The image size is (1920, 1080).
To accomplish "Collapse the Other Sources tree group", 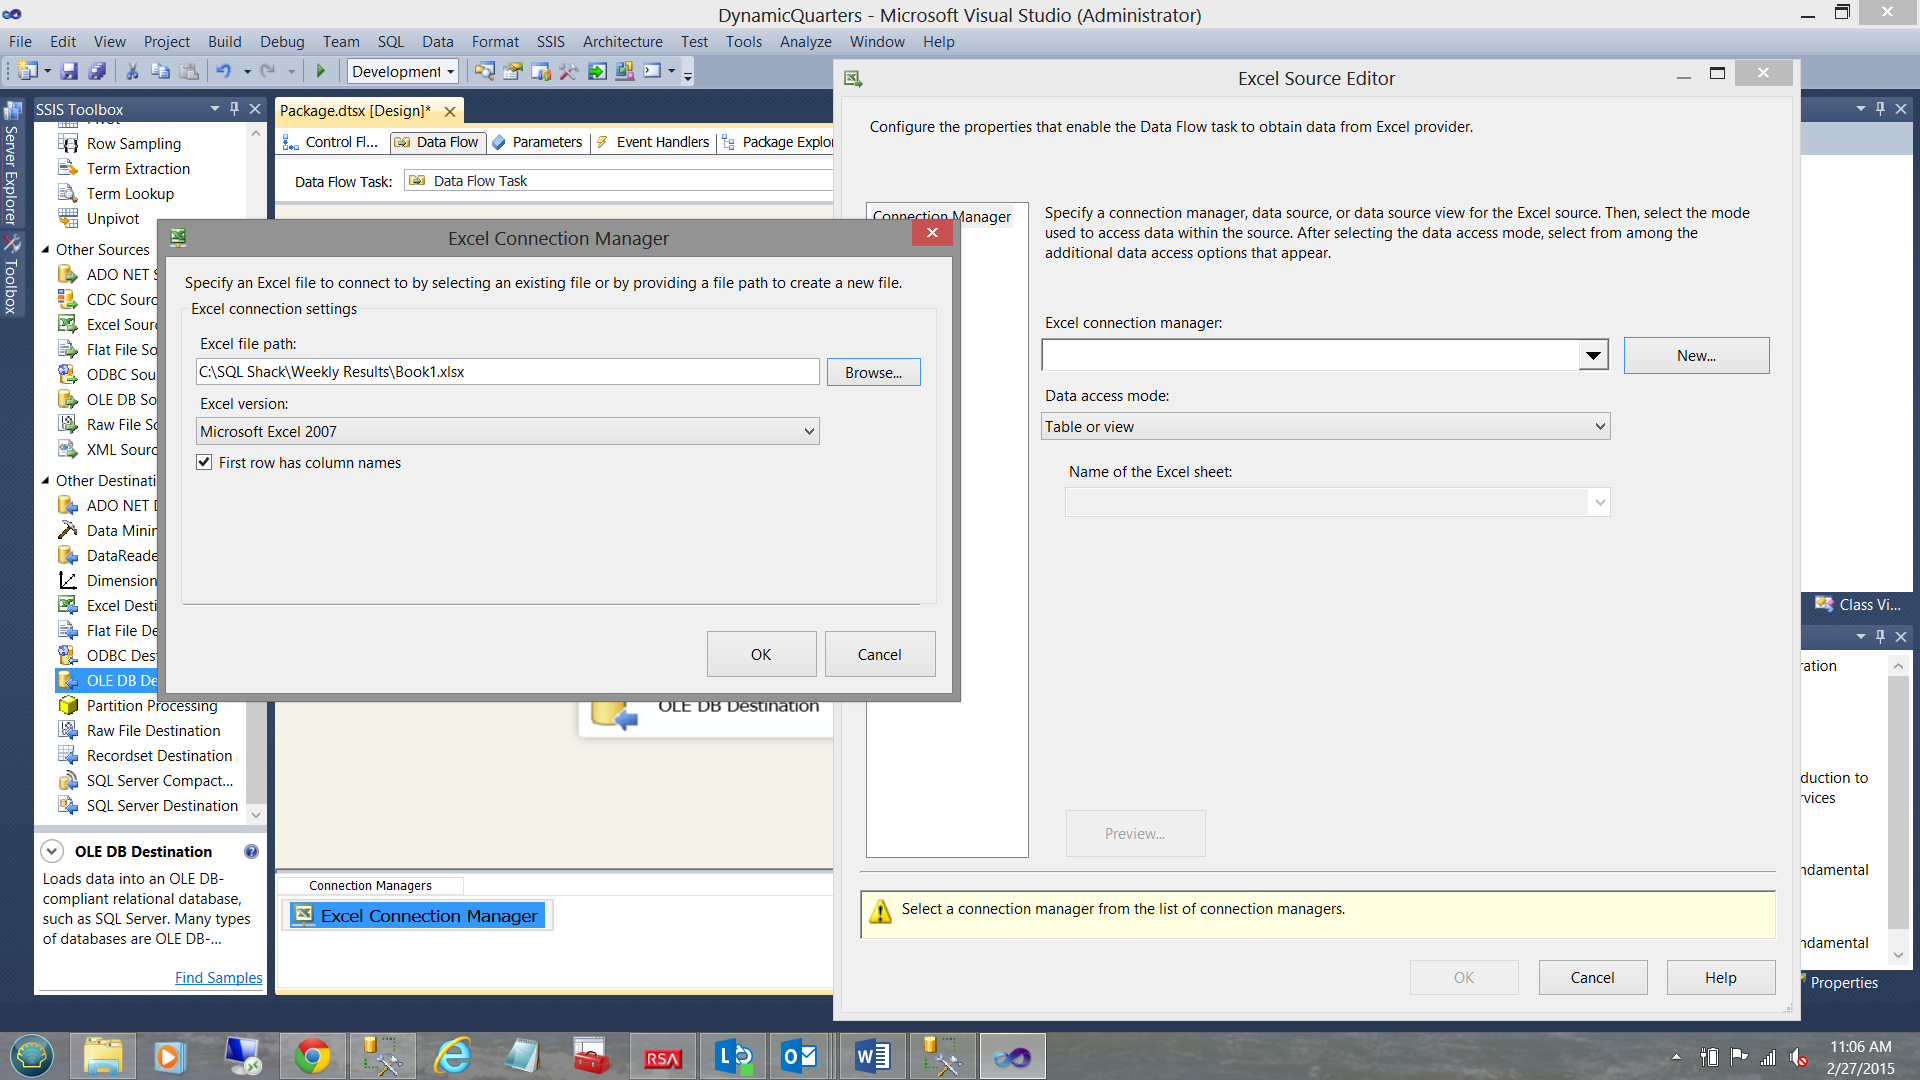I will 45,250.
